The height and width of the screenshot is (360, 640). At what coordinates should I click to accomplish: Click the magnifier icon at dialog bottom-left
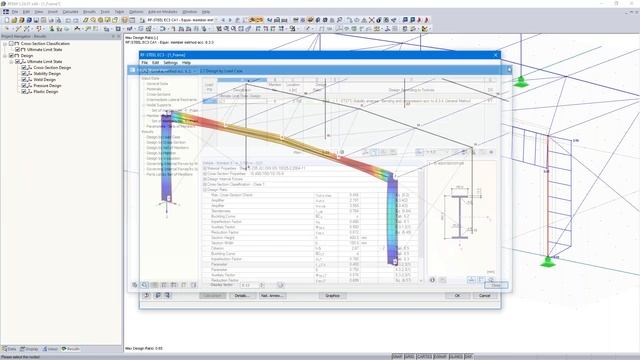[x=144, y=285]
